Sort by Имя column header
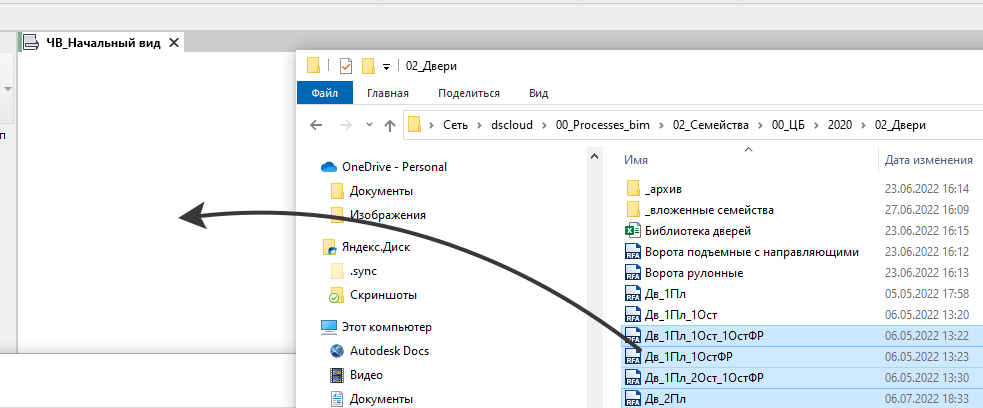The height and width of the screenshot is (408, 983). coord(636,160)
